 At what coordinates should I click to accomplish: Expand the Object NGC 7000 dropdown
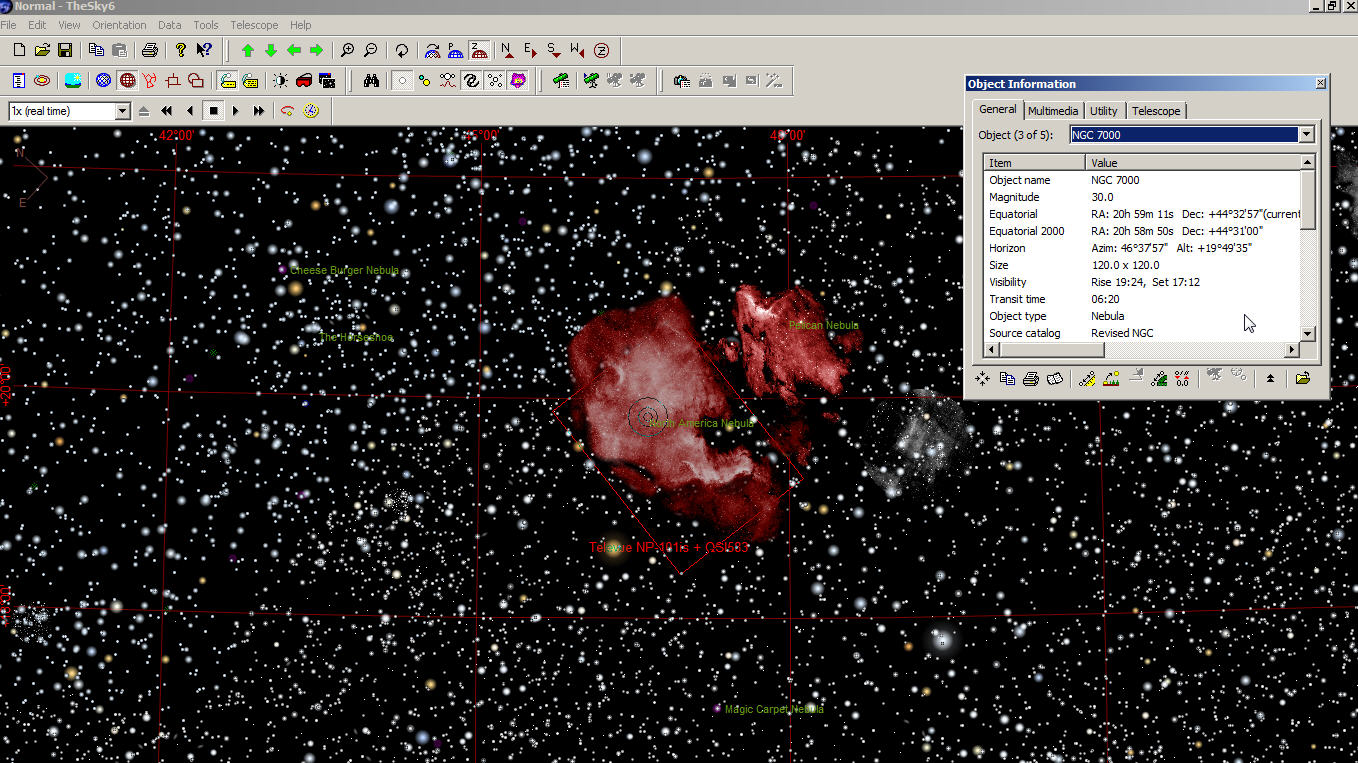tap(1305, 135)
